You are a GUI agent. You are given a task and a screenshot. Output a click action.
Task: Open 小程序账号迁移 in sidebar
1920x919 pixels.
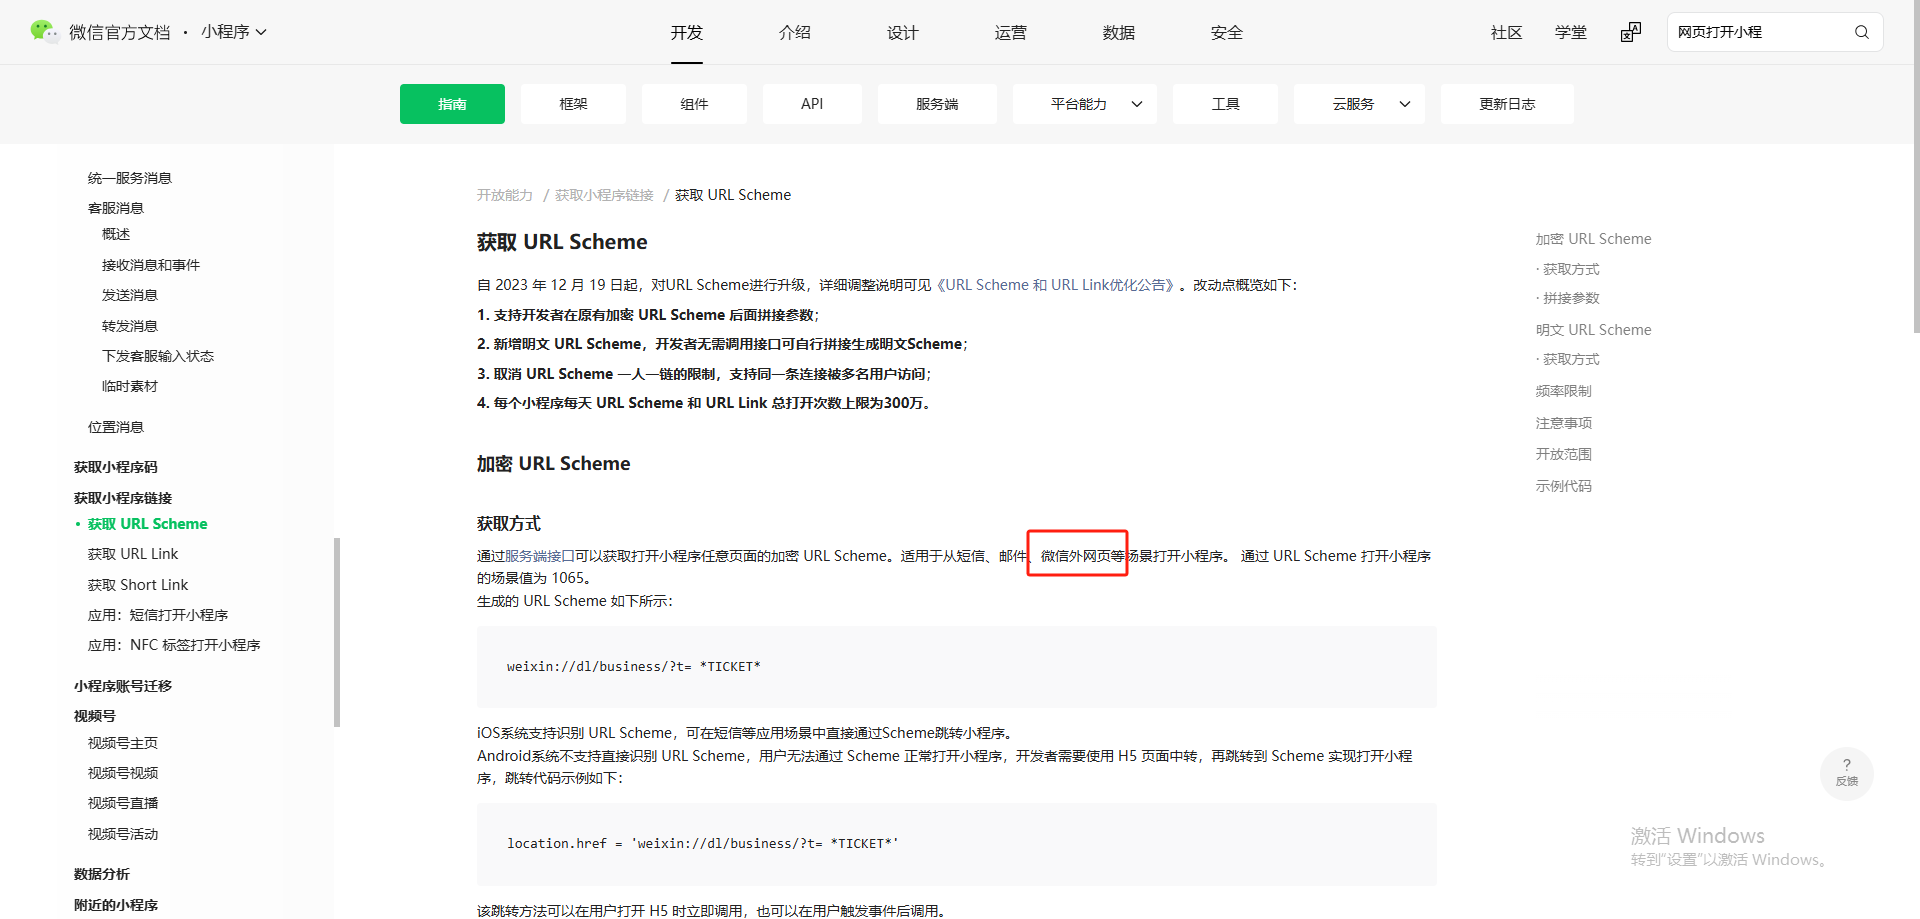[123, 686]
